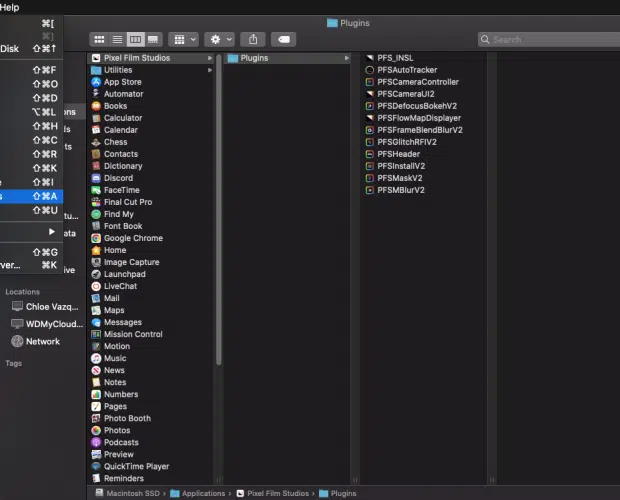Select the QuickTime Player icon
Screen dimensions: 620x500
[96, 466]
